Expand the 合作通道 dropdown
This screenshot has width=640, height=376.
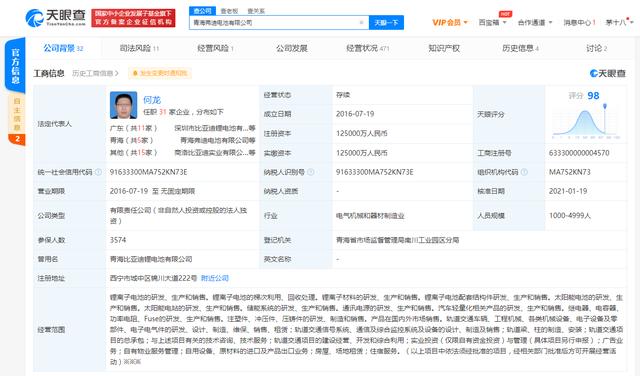535,22
